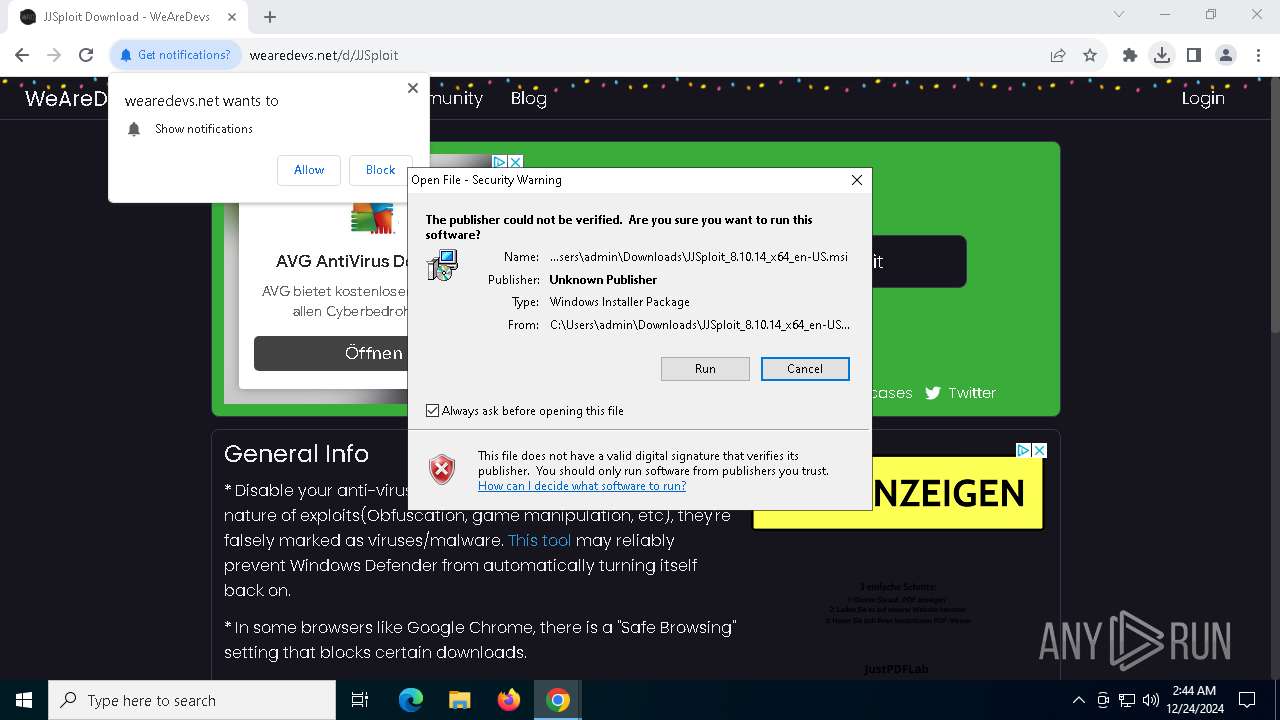Open the Blog menu item
The height and width of the screenshot is (720, 1280).
click(528, 98)
